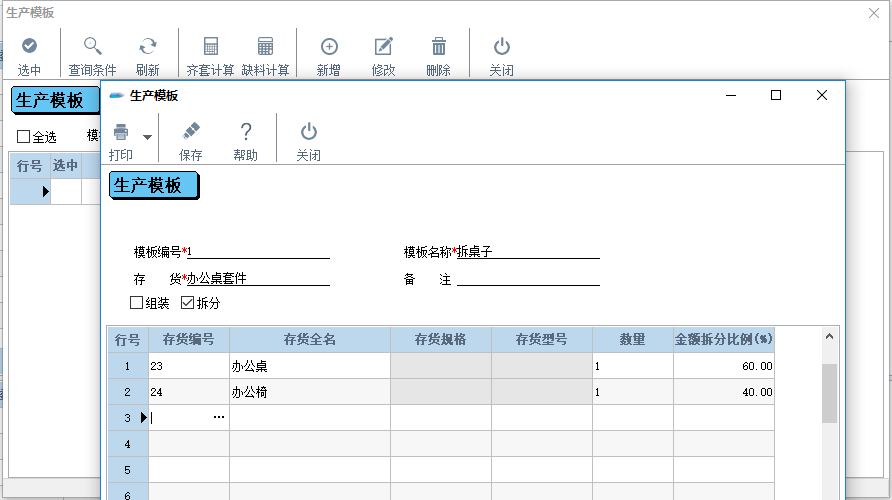Image resolution: width=892 pixels, height=500 pixels.
Task: Click 修改 edit pencil icon
Action: point(383,46)
